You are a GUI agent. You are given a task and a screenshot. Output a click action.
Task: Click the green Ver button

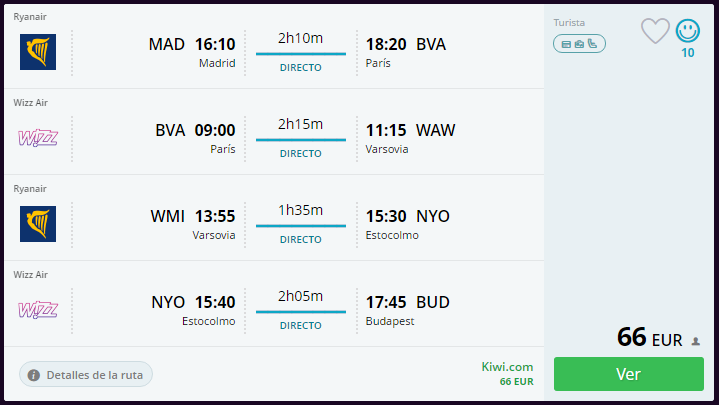pyautogui.click(x=629, y=374)
